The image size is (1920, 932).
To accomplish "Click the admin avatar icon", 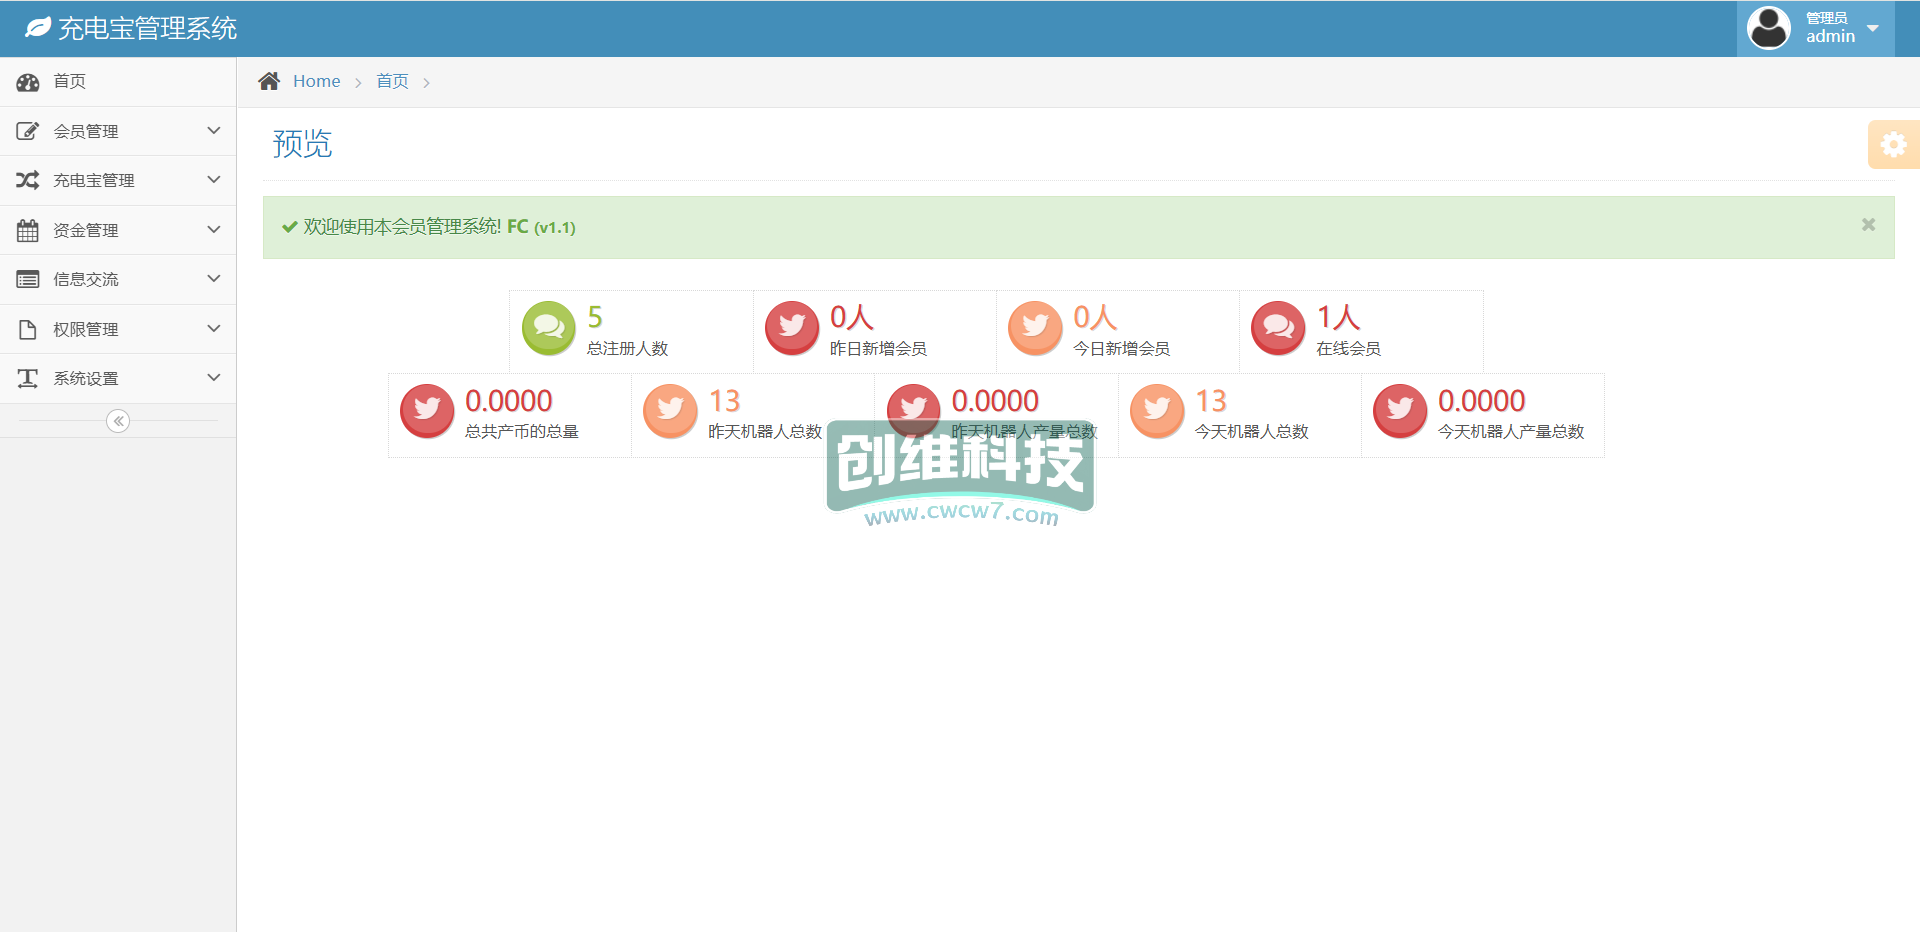I will 1768,28.
